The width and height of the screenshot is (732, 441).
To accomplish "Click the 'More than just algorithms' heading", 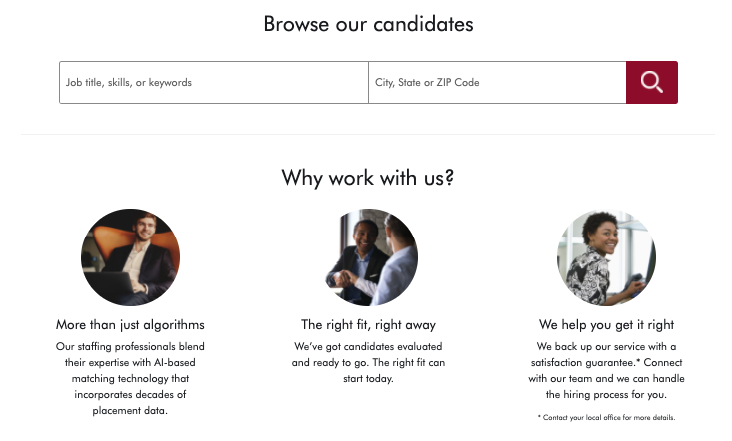I will coord(130,325).
